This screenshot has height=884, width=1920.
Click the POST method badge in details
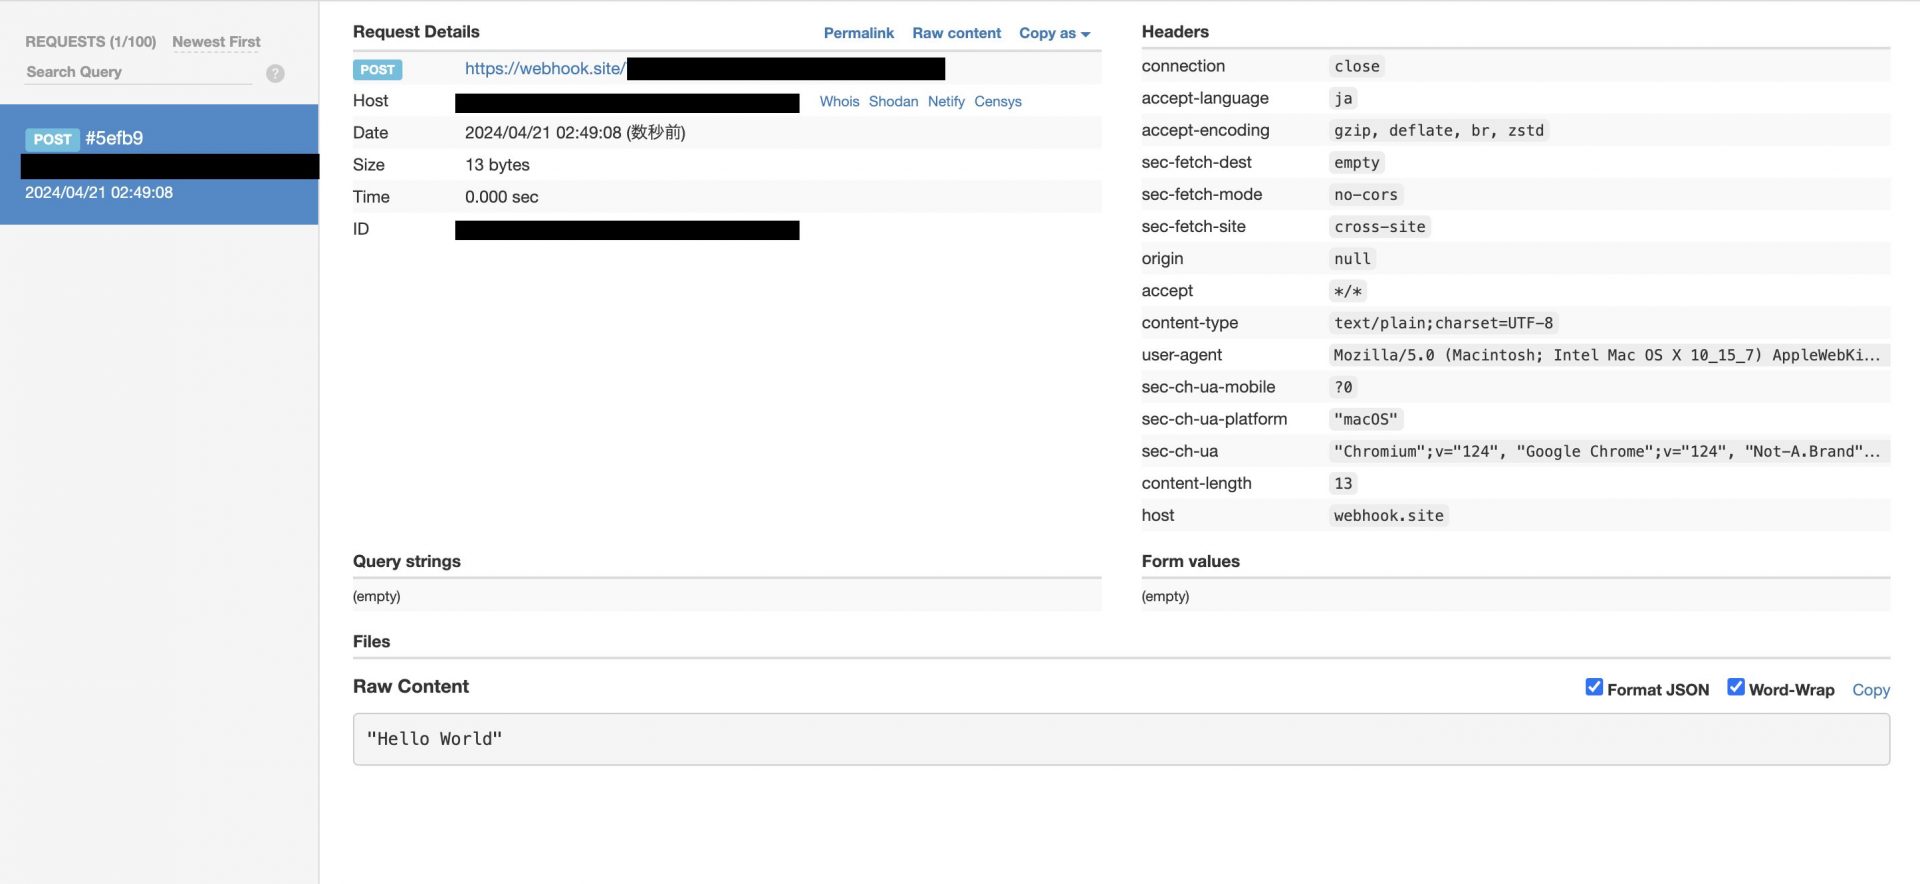point(377,70)
